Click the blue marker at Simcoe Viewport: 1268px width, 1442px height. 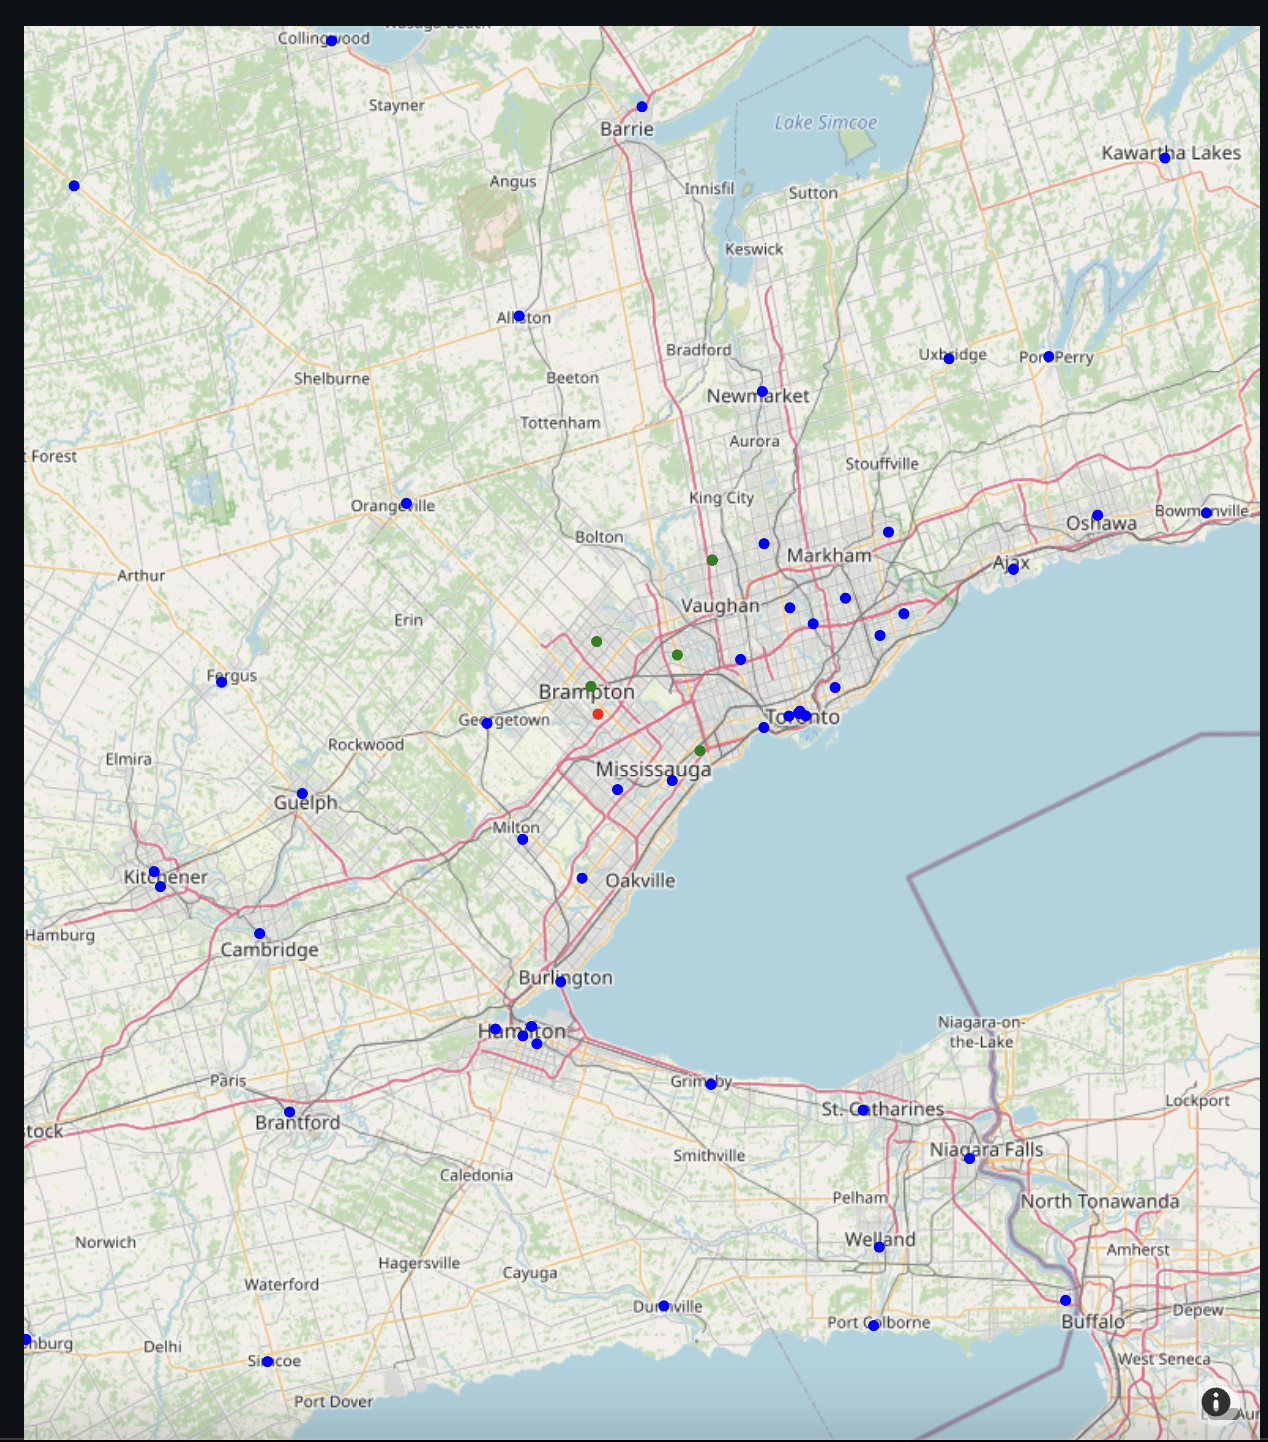(267, 1362)
